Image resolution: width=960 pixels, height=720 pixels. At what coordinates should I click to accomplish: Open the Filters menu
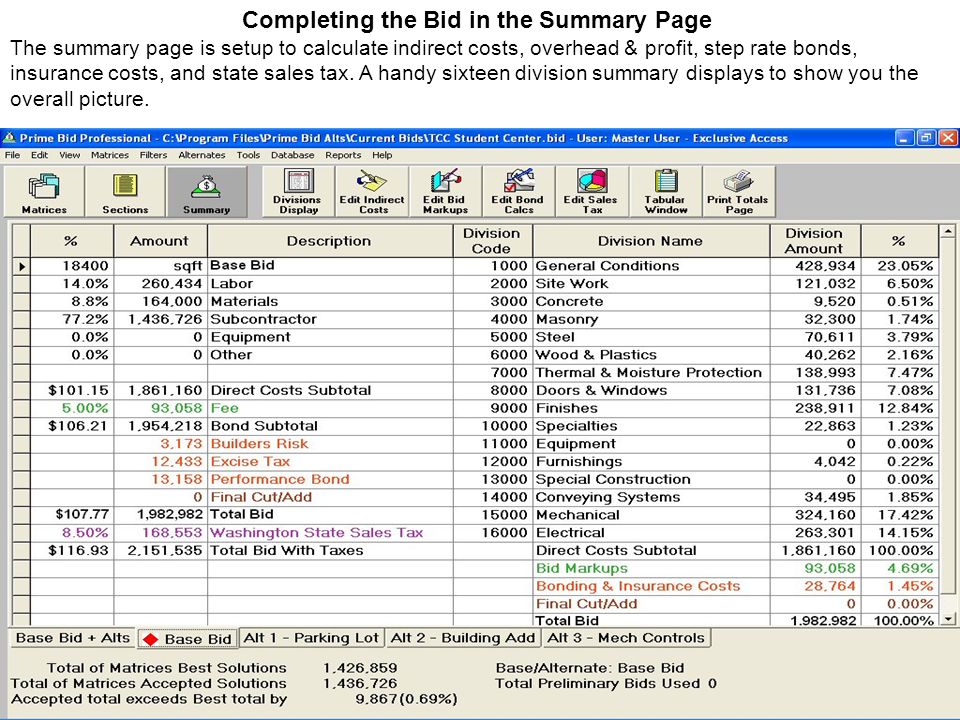[x=154, y=155]
